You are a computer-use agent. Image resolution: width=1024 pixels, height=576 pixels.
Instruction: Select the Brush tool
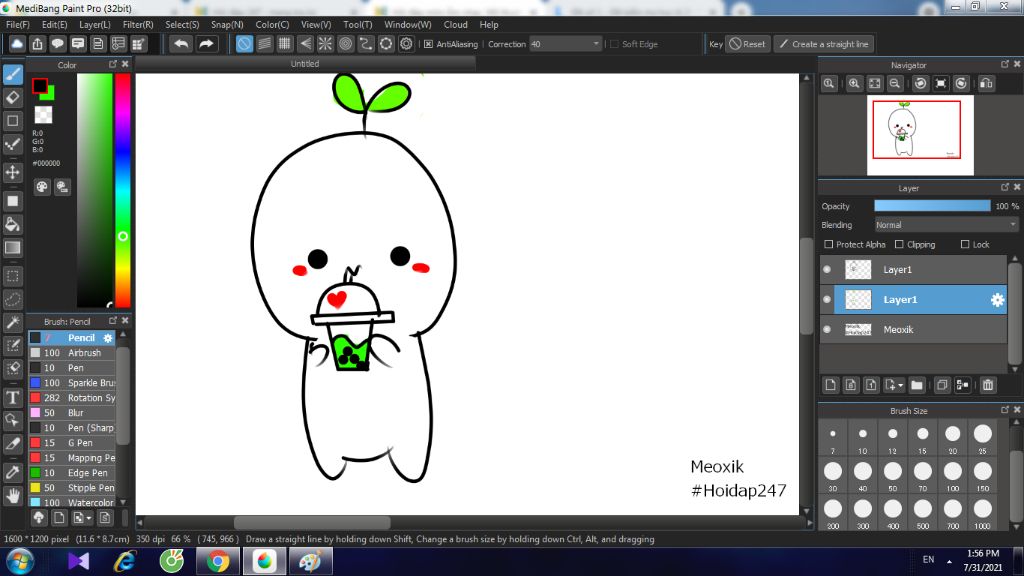pos(12,74)
